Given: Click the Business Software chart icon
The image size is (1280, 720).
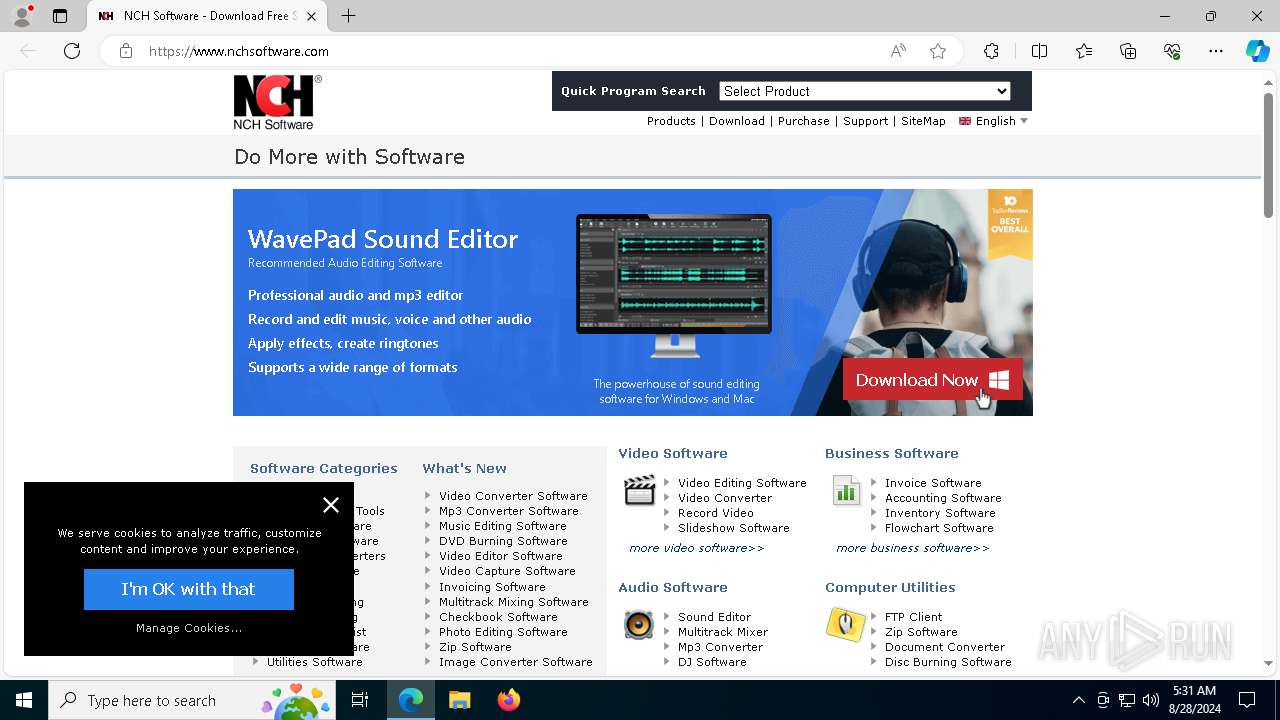Looking at the screenshot, I should pos(847,490).
